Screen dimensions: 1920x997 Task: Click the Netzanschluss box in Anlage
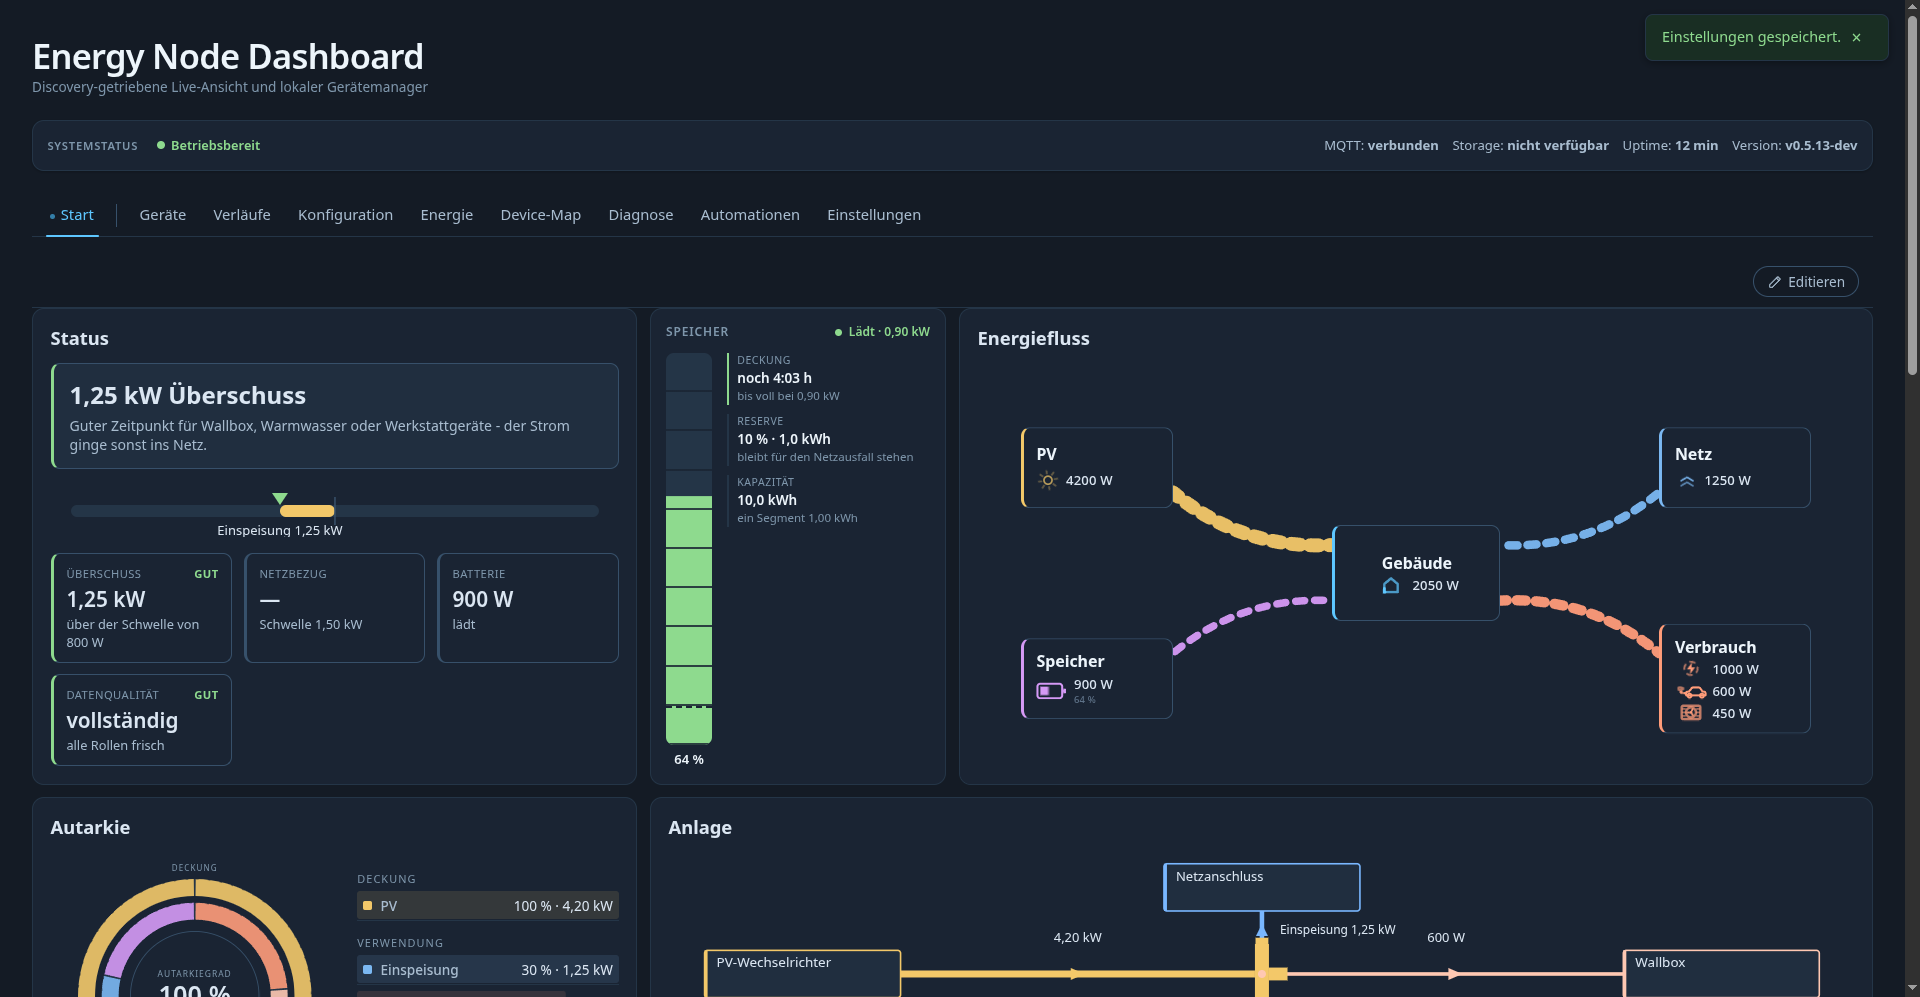(x=1262, y=887)
